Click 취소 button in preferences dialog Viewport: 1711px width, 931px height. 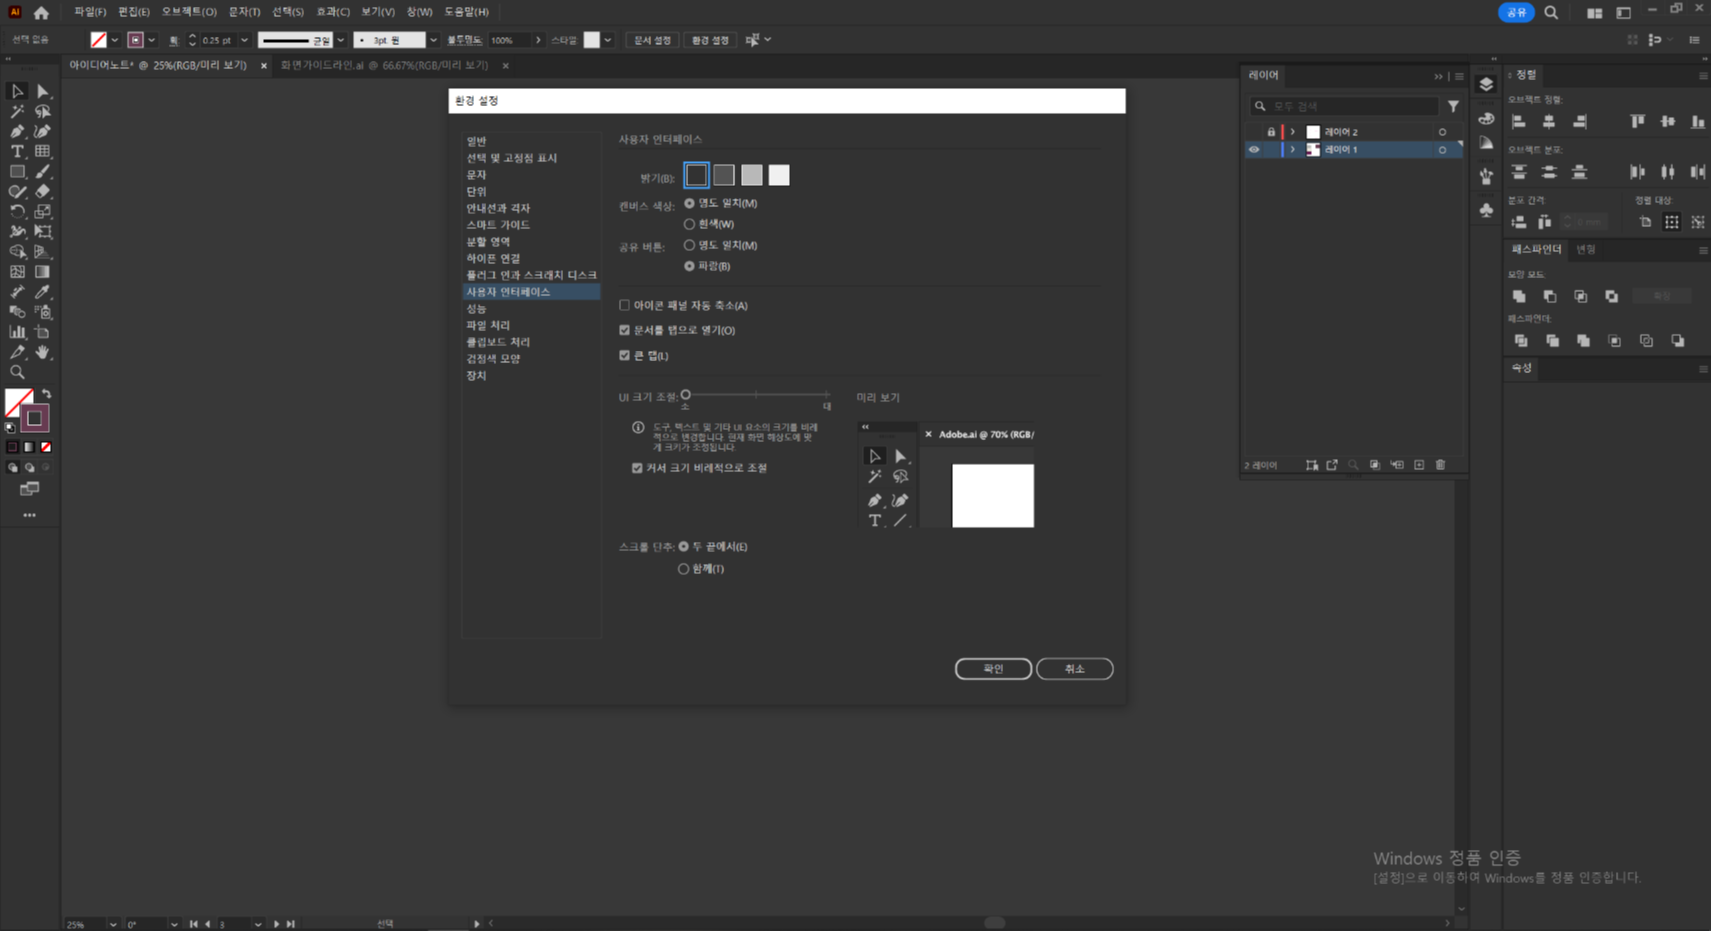click(x=1074, y=669)
